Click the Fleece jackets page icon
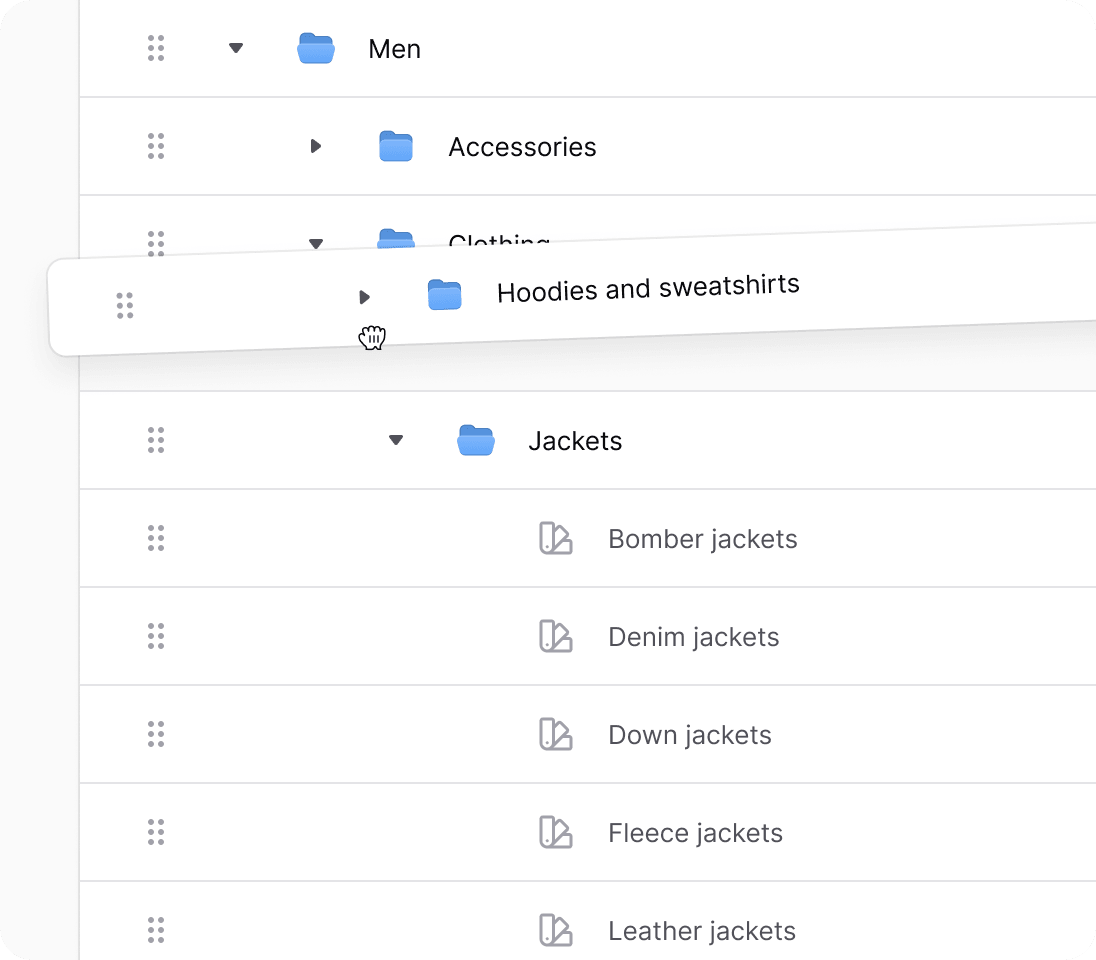The width and height of the screenshot is (1096, 960). click(x=556, y=832)
